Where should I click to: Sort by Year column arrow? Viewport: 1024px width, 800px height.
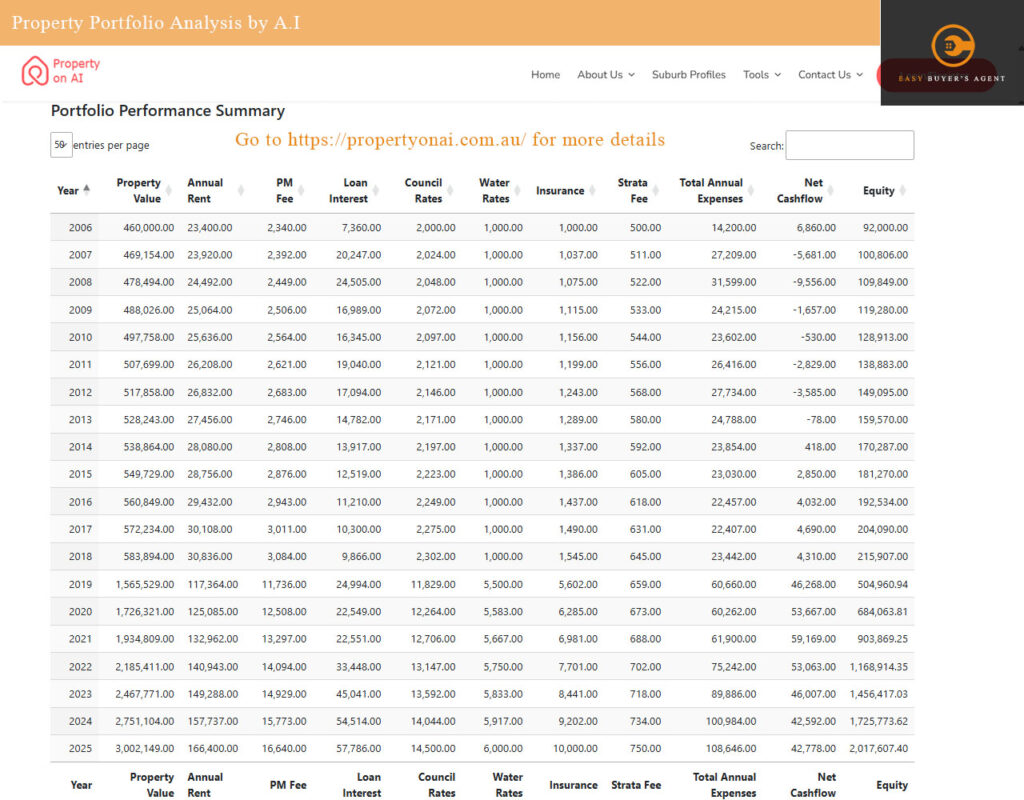pyautogui.click(x=86, y=190)
